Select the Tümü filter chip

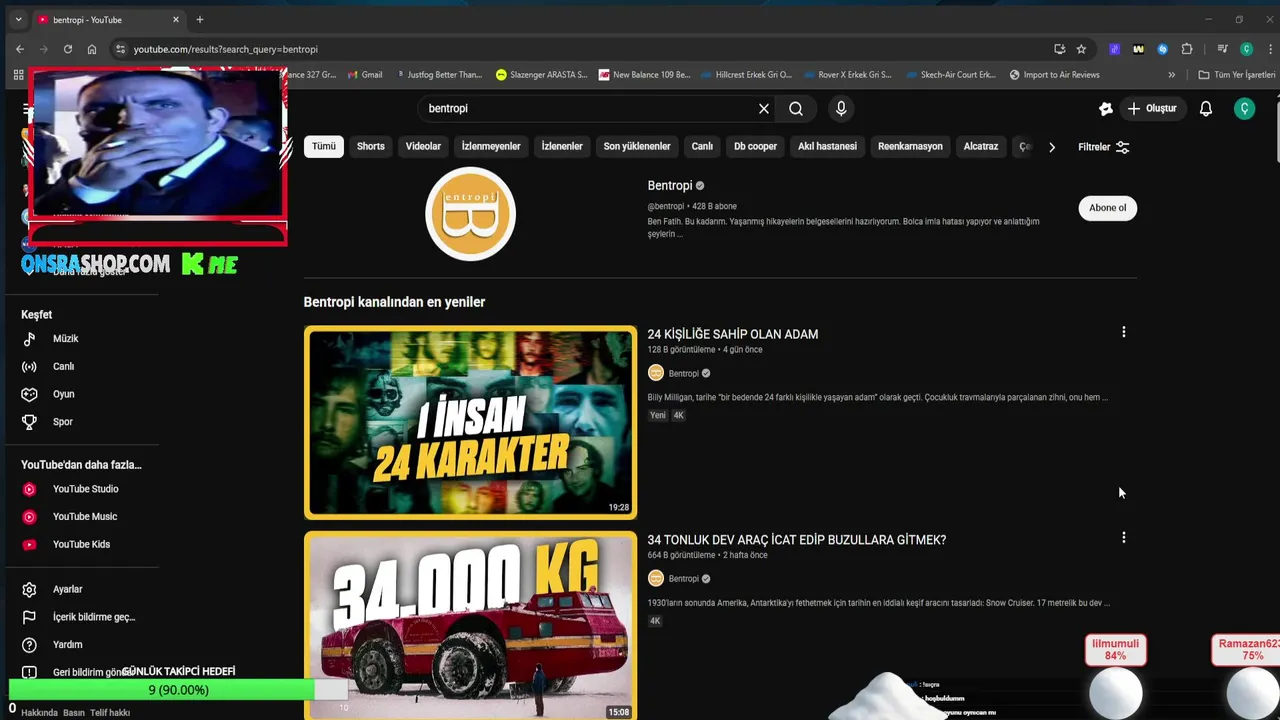pyautogui.click(x=324, y=146)
